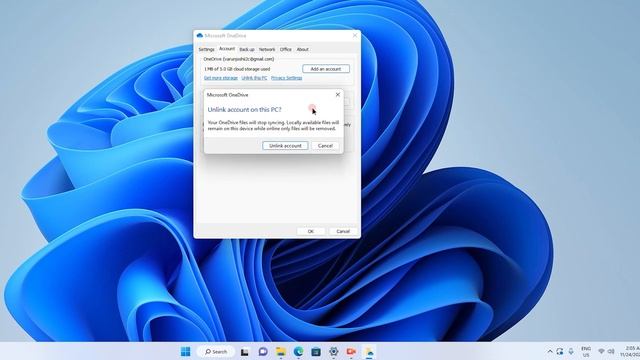Click the red screen recorder taskbar icon
This screenshot has height=360, width=640.
click(x=351, y=351)
